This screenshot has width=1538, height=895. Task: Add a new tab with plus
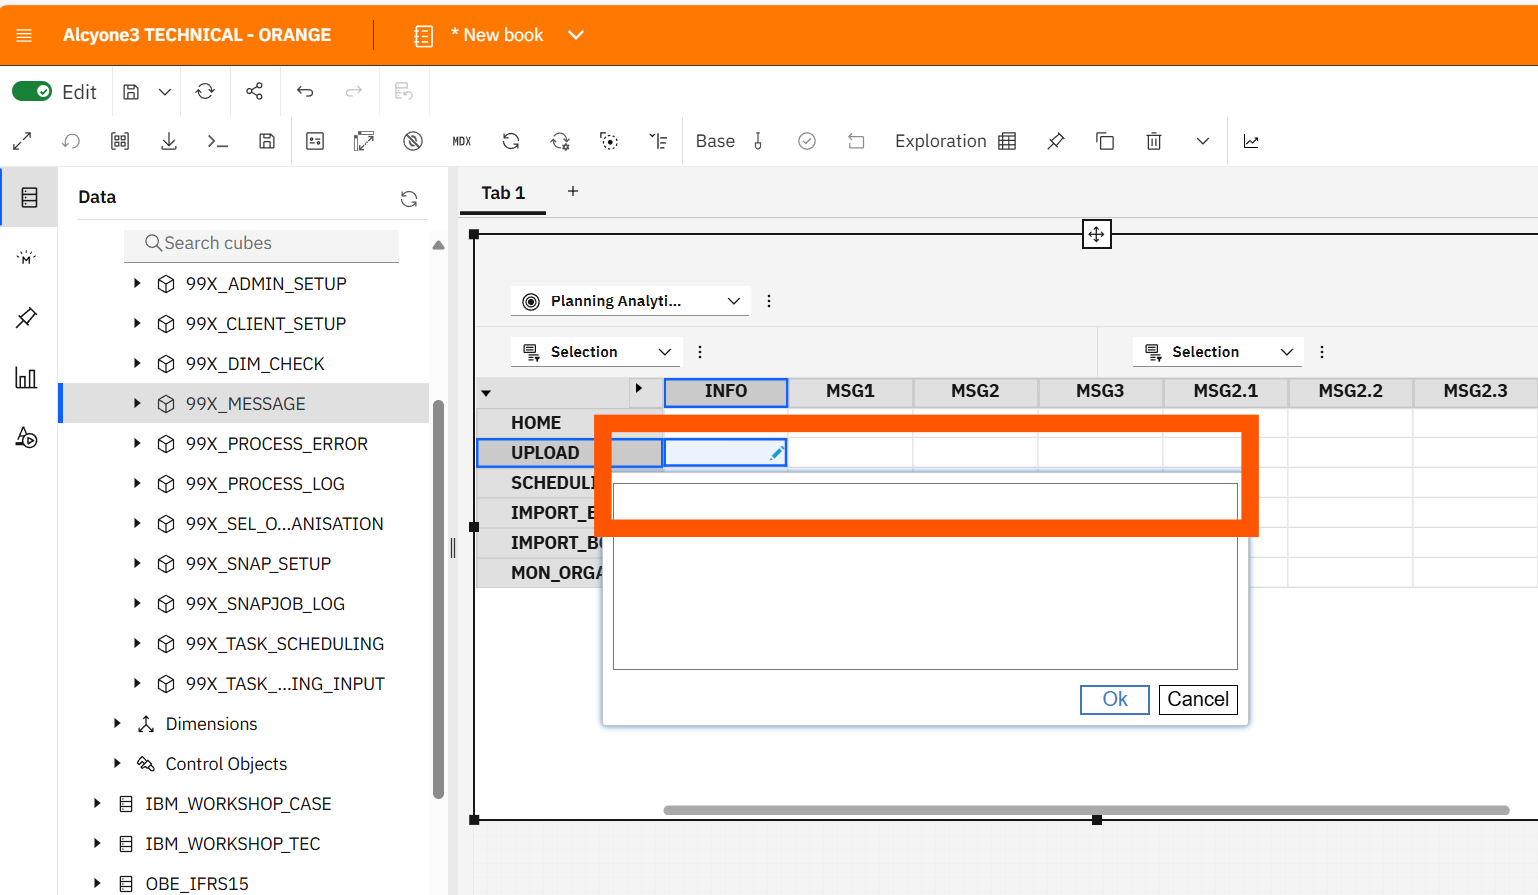click(573, 191)
